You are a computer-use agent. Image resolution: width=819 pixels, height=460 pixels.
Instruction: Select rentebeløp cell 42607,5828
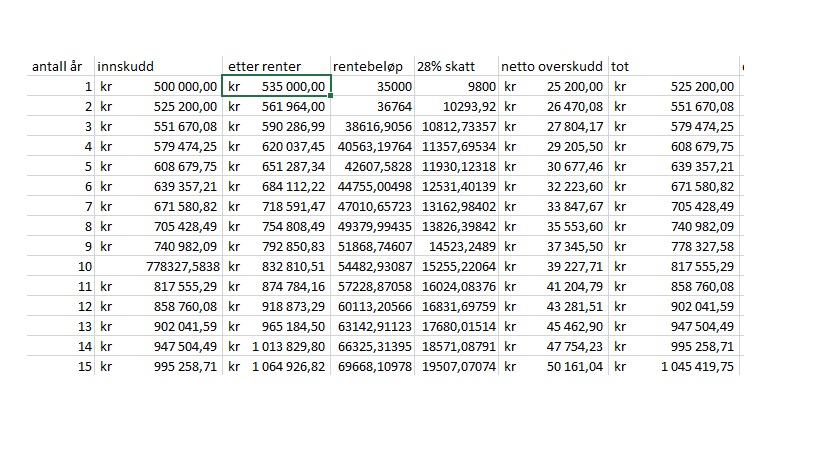click(372, 167)
